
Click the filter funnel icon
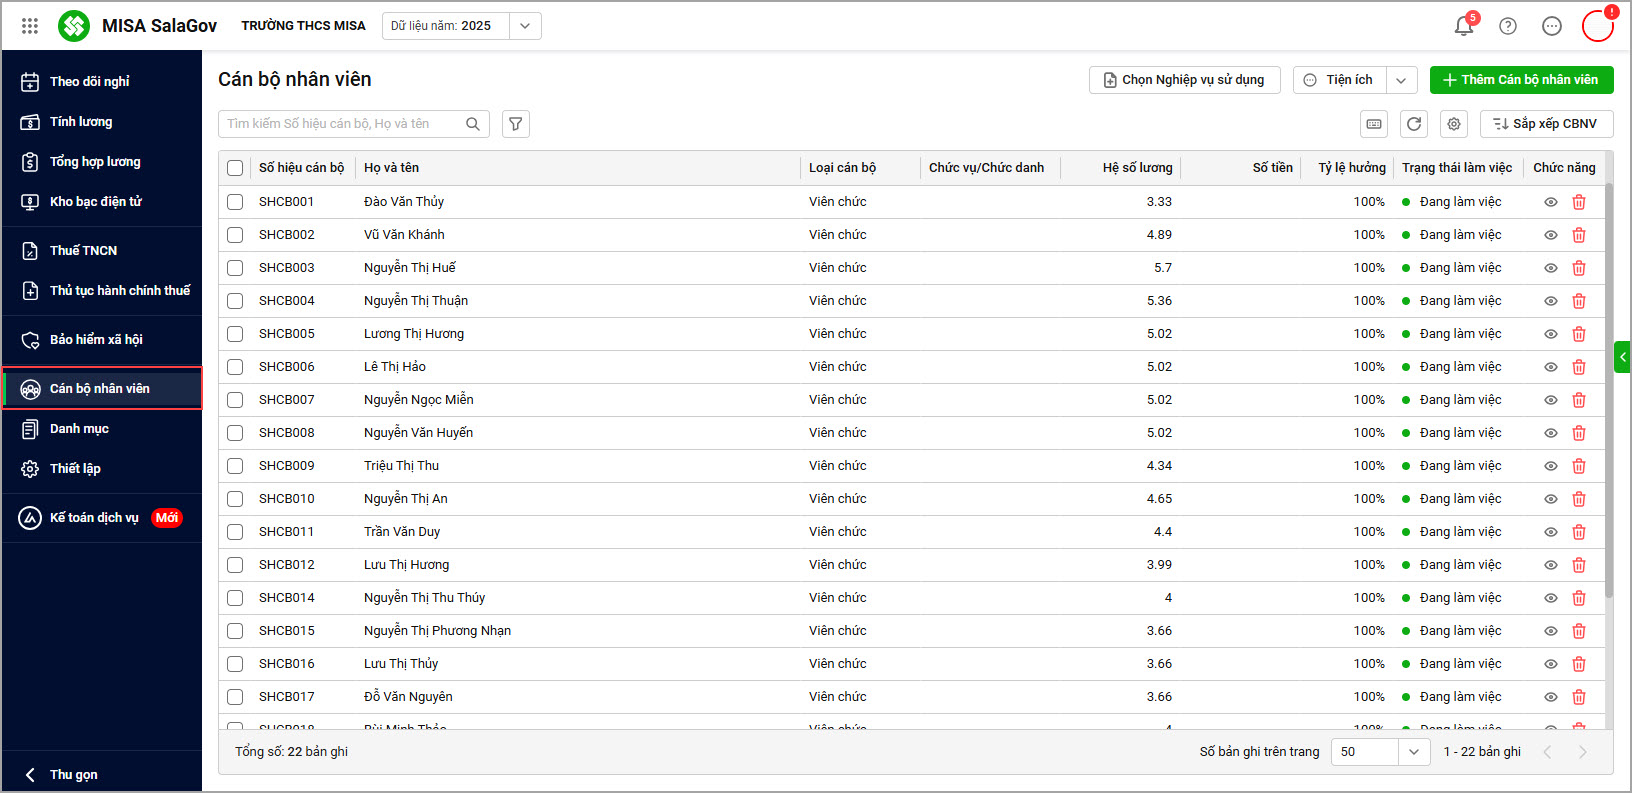[x=516, y=124]
